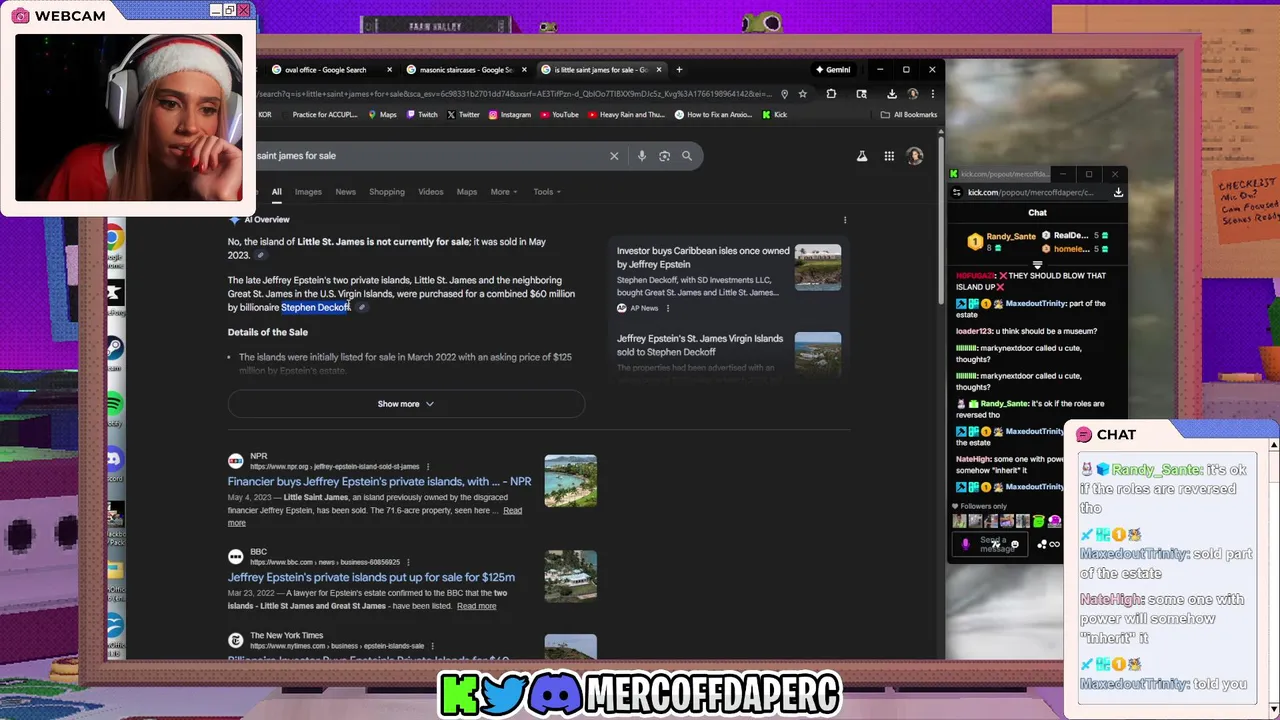The image size is (1280, 720).
Task: Open BBC private islands for sale result
Action: click(x=371, y=577)
